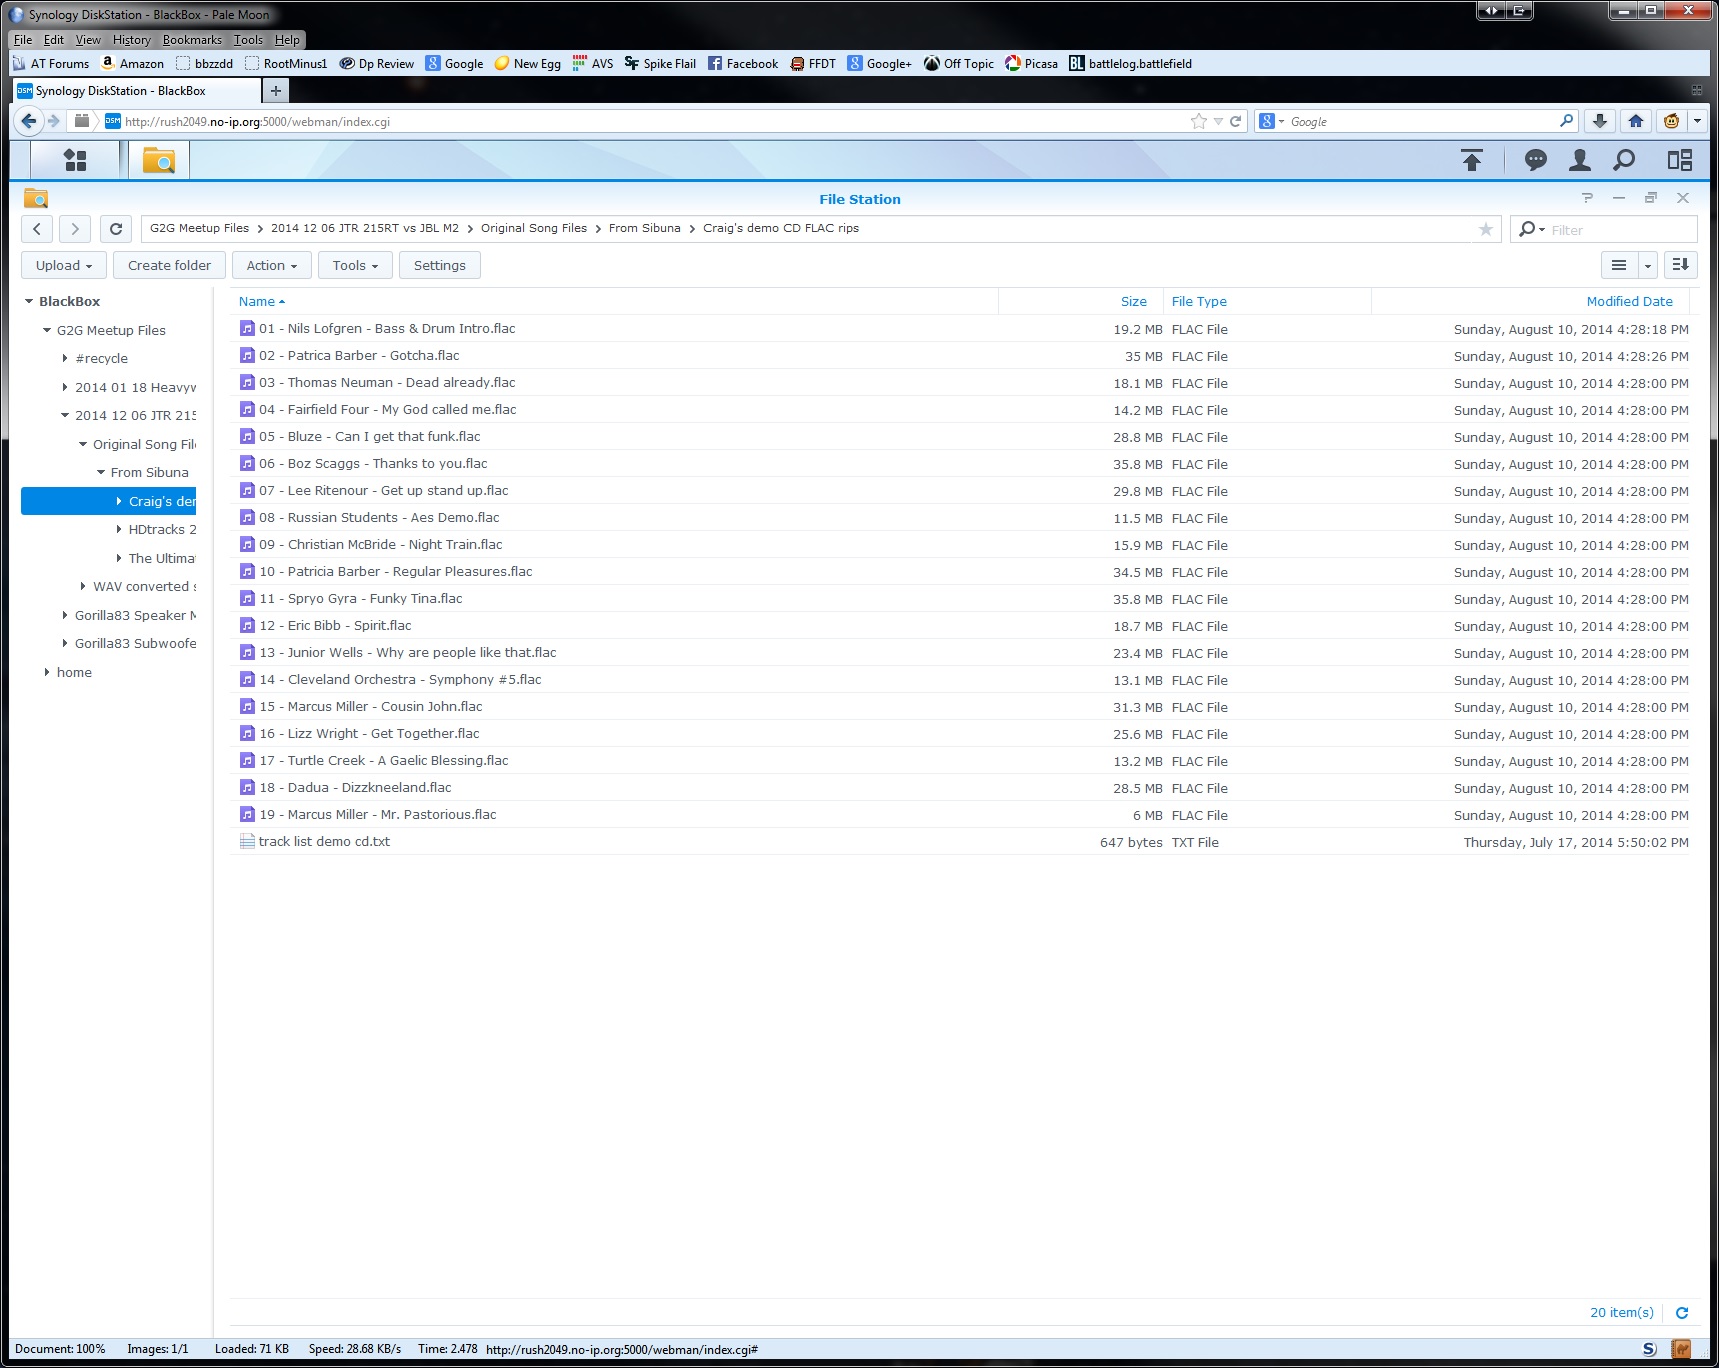Open the Facebook bookmark
The image size is (1719, 1368).
(743, 63)
